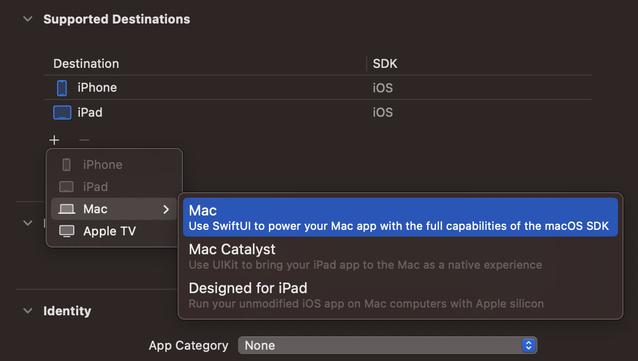Click iOS SDK cell for iPhone
This screenshot has width=638, height=361.
383,88
